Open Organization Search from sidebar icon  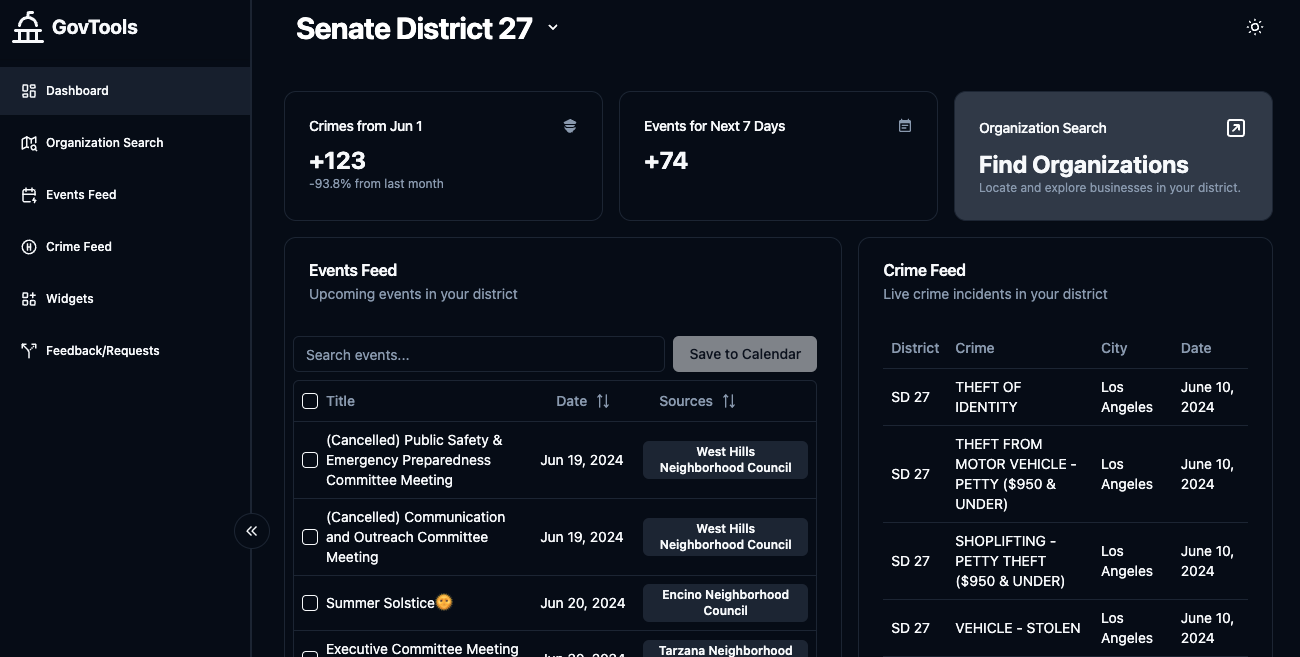28,142
